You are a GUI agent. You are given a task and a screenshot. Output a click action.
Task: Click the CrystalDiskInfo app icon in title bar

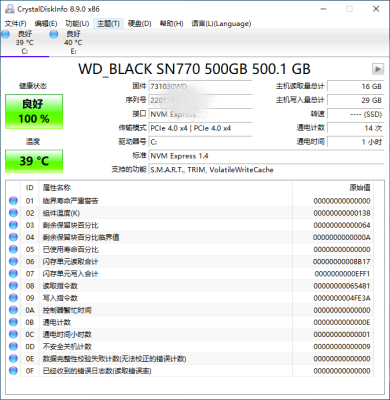point(10,9)
